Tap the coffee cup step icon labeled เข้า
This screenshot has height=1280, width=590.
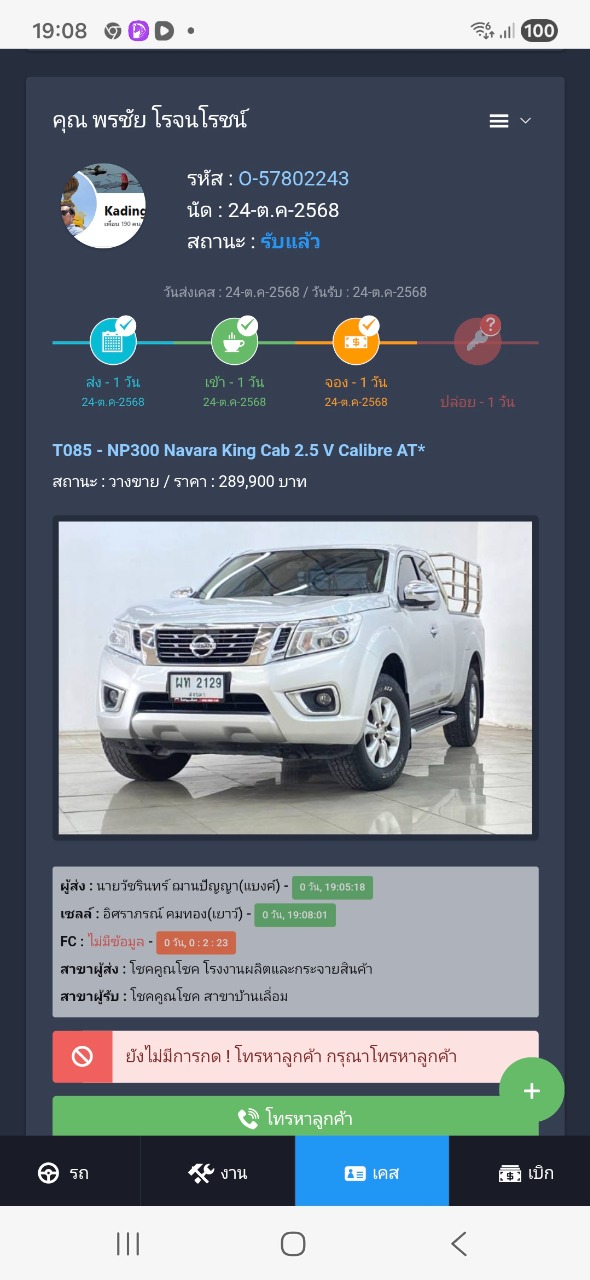(234, 342)
